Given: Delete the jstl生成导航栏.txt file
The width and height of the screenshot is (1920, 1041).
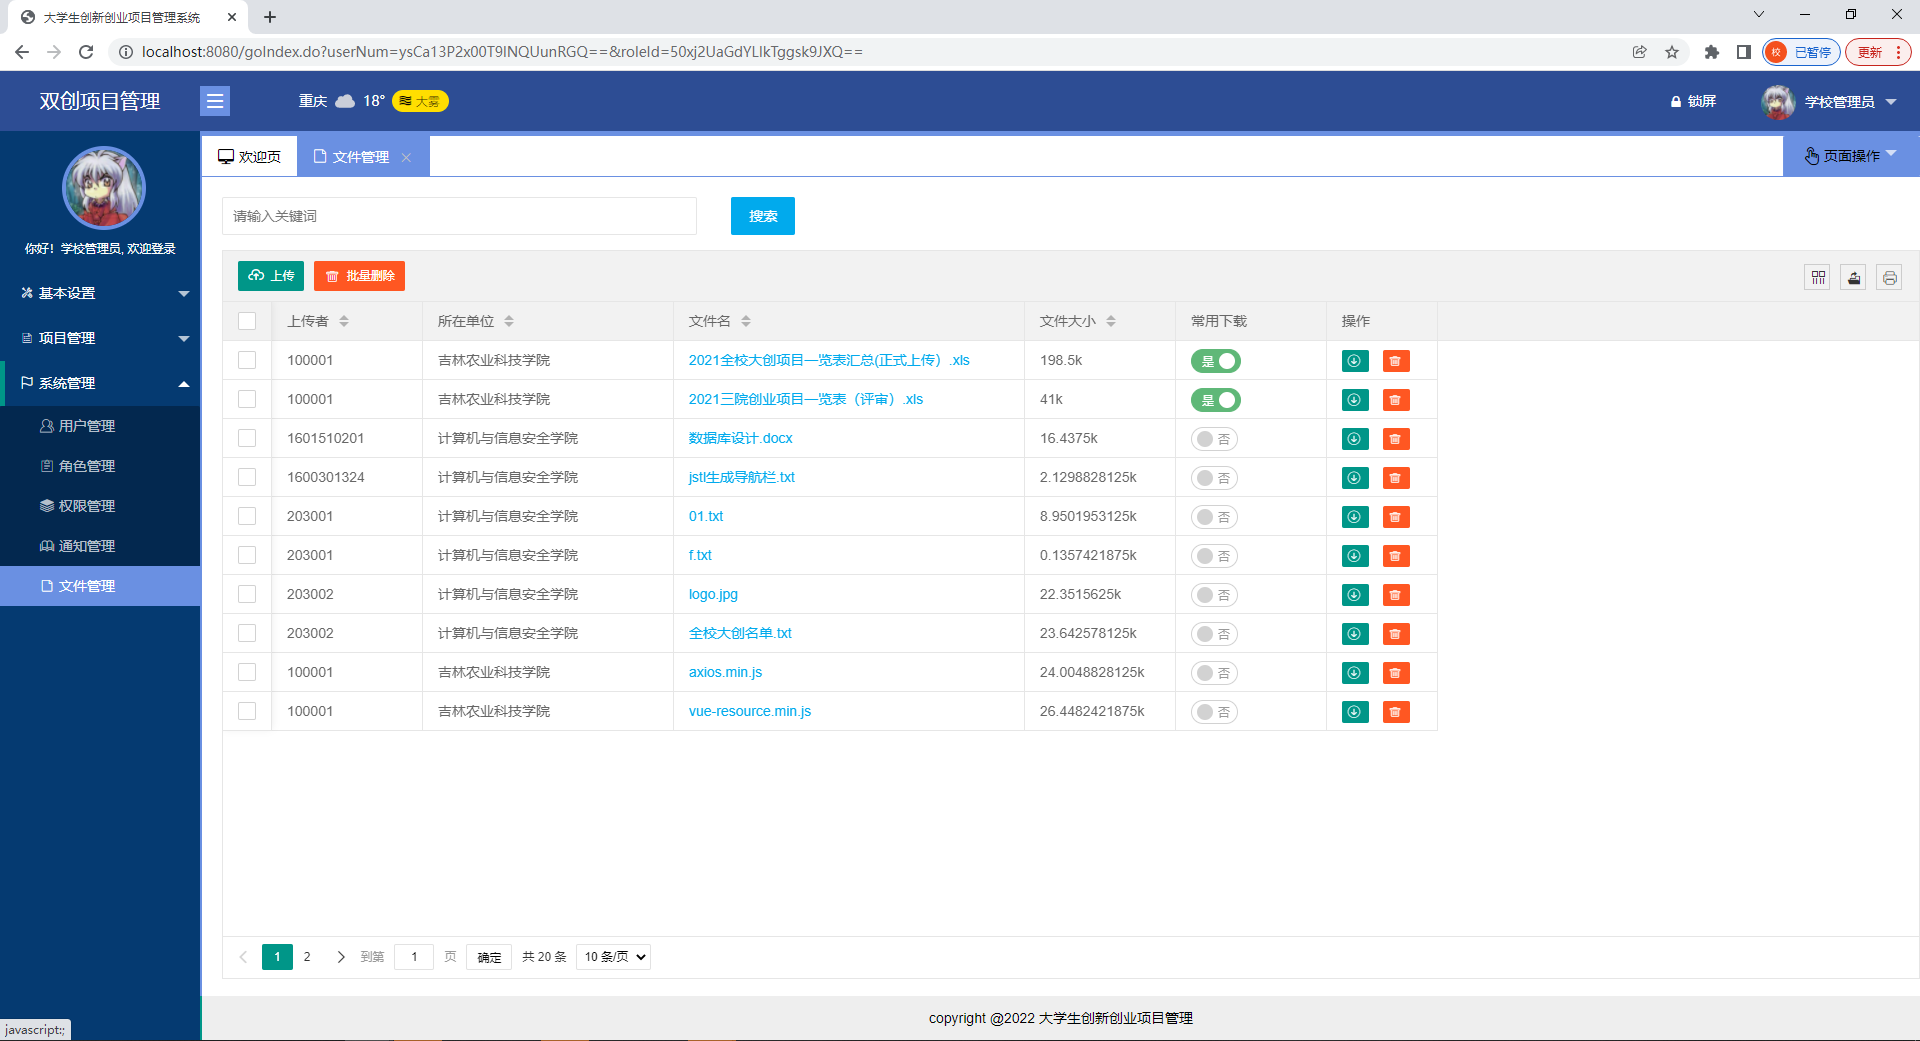Looking at the screenshot, I should [1396, 478].
